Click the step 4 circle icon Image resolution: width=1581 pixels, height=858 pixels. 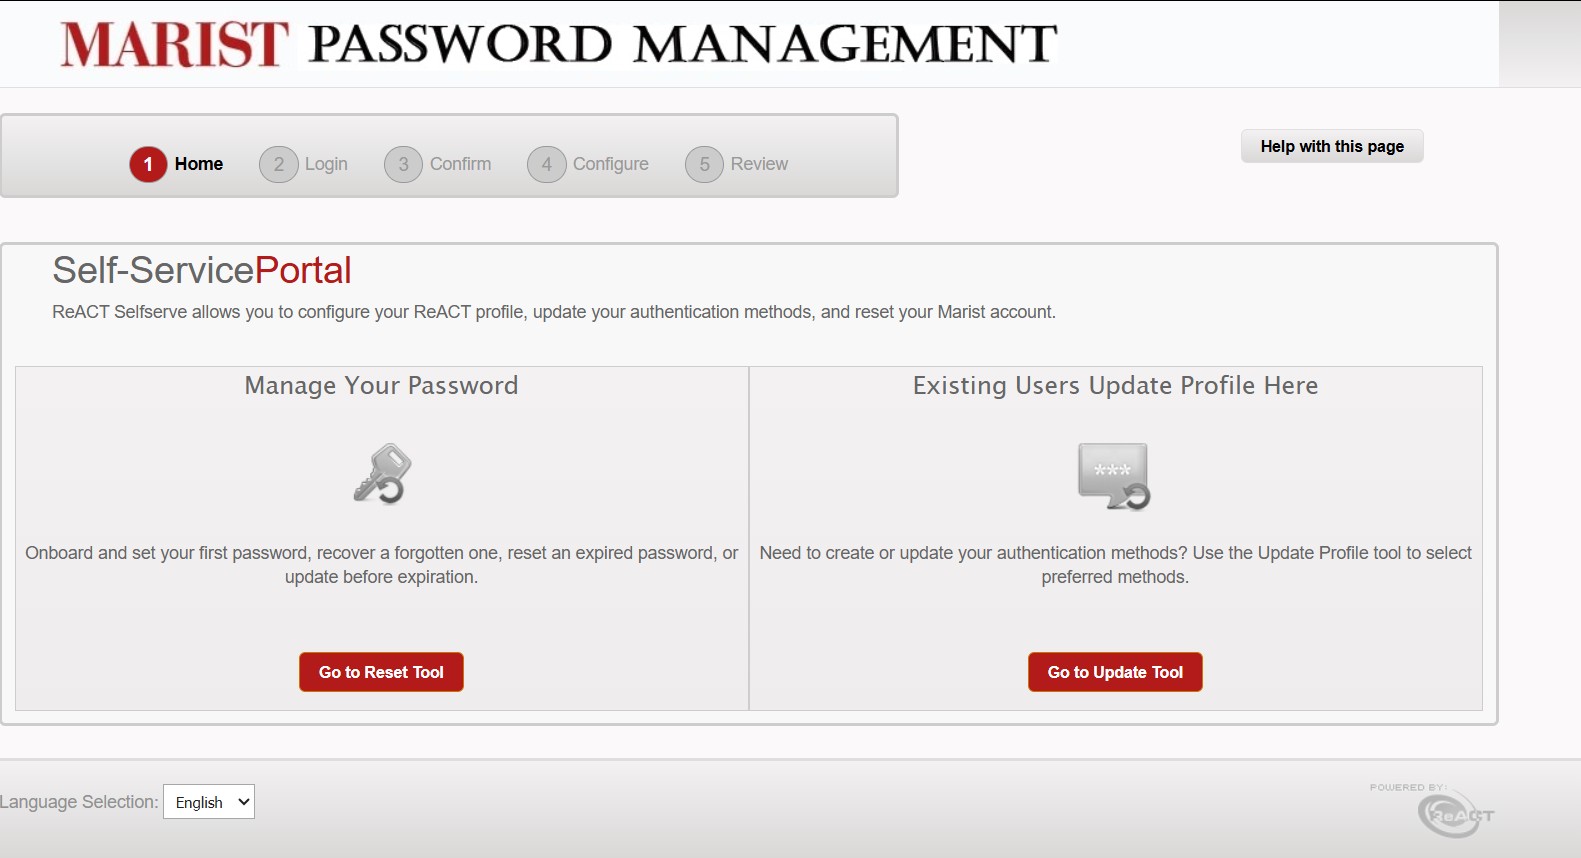[546, 164]
